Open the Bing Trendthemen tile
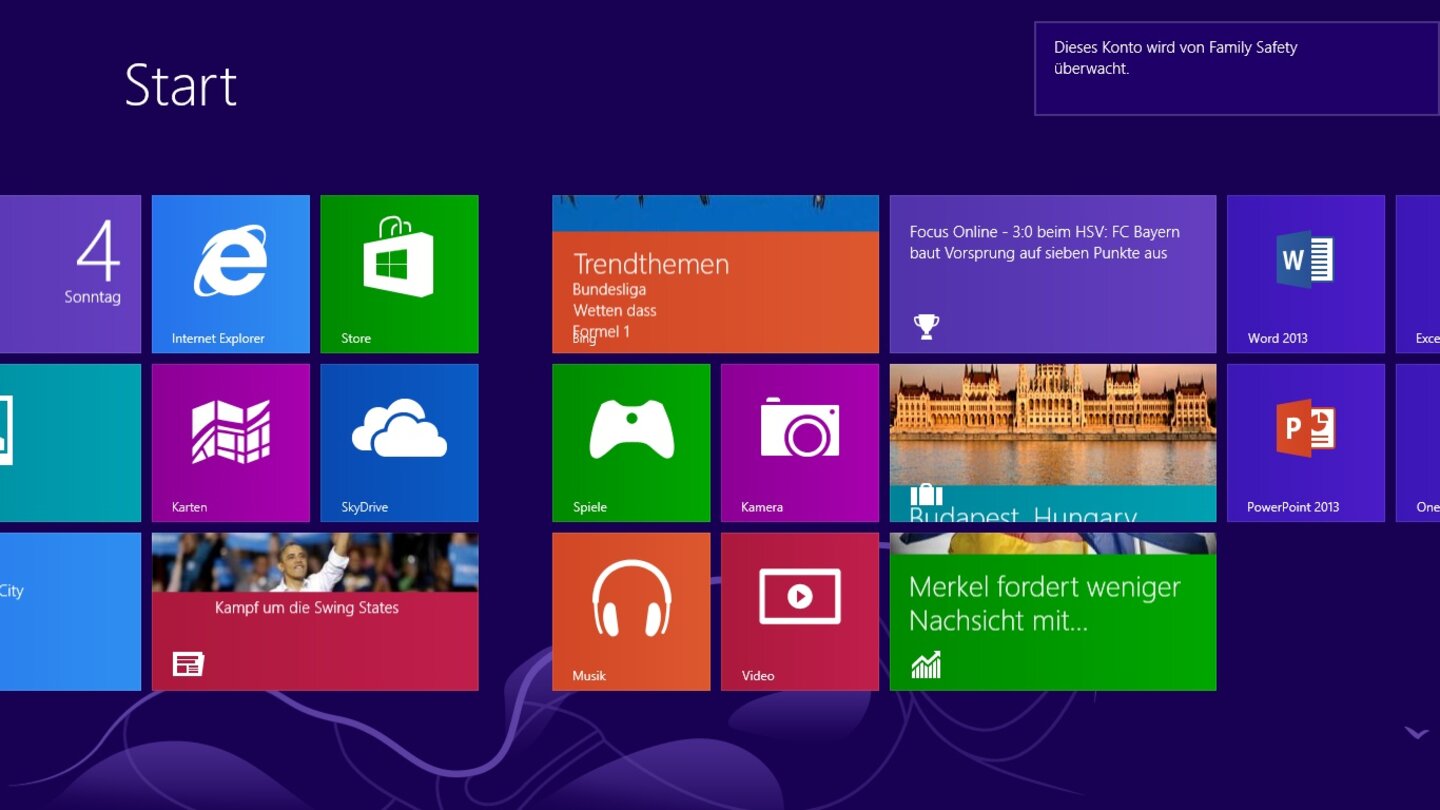Screen dimensions: 1440x810 click(716, 274)
